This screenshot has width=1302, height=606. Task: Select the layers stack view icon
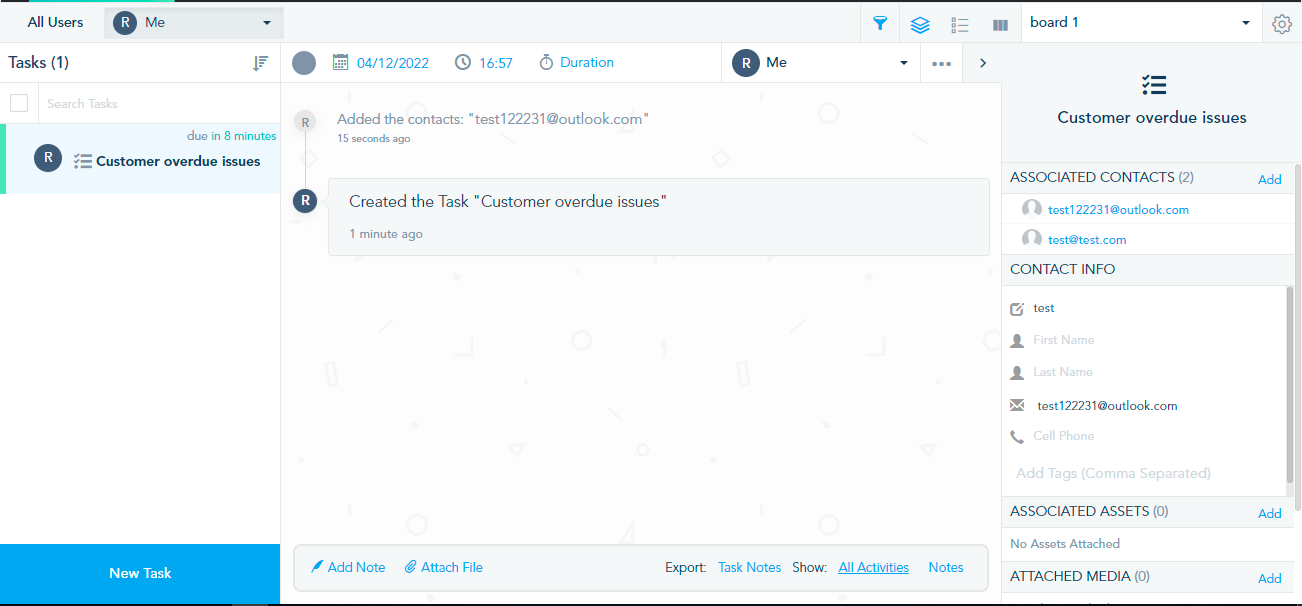click(920, 24)
